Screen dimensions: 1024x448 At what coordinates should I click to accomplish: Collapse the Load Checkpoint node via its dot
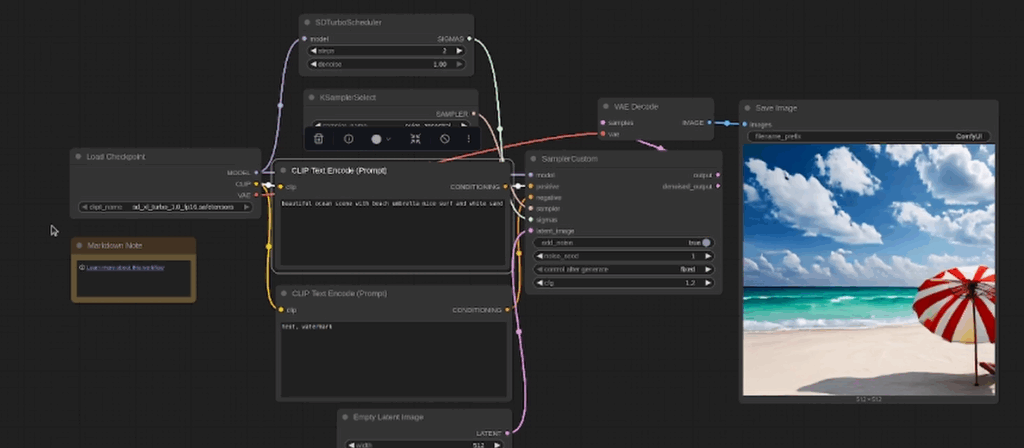point(77,156)
